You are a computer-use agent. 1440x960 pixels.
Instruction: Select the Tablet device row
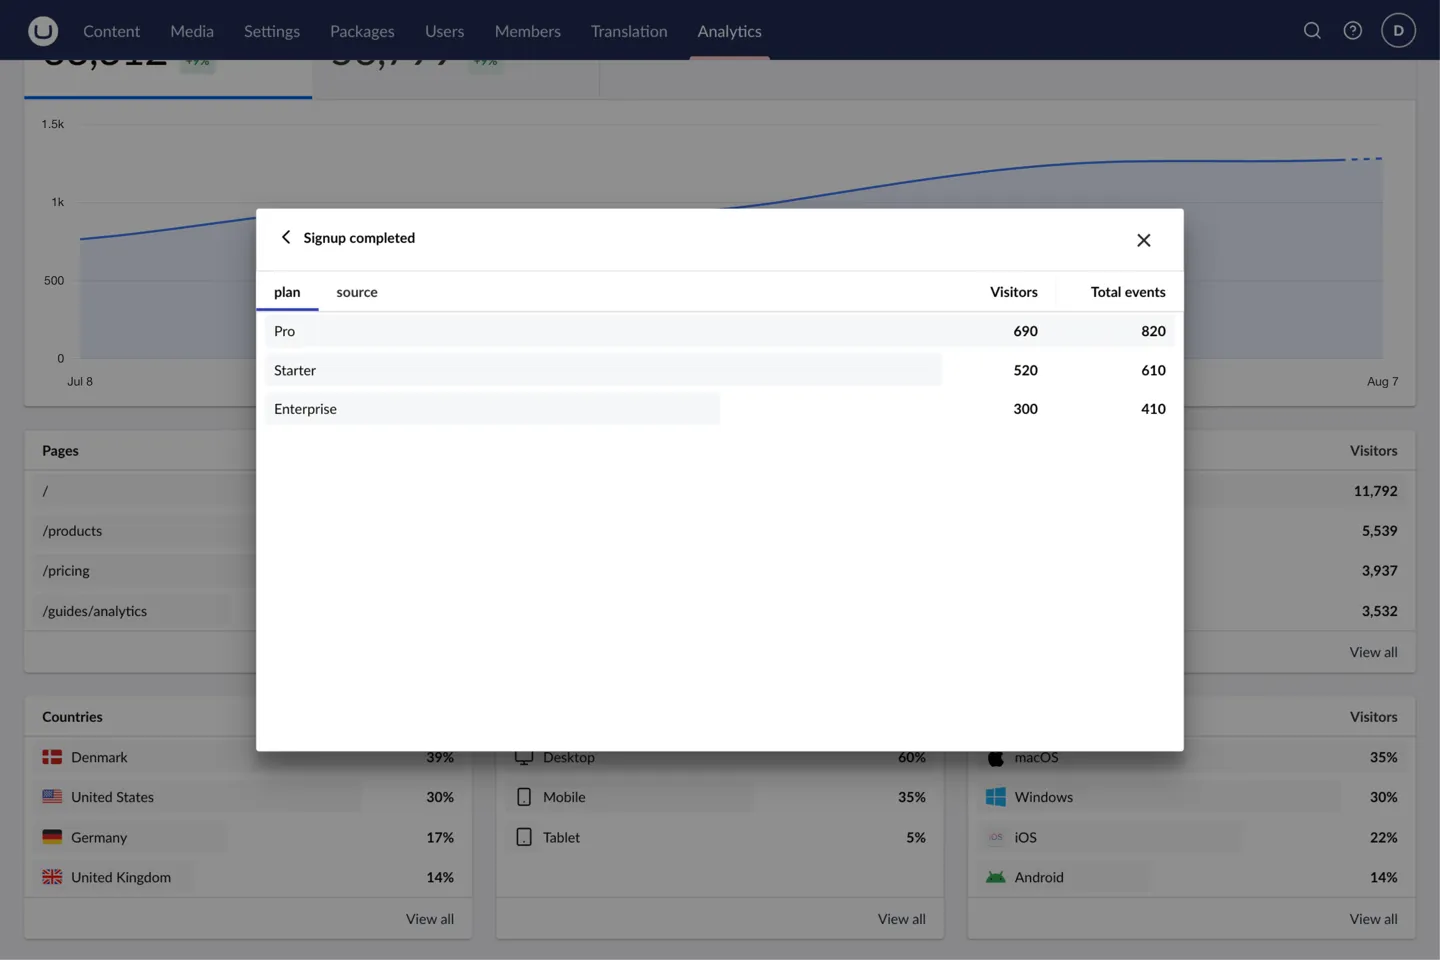[x=720, y=837]
